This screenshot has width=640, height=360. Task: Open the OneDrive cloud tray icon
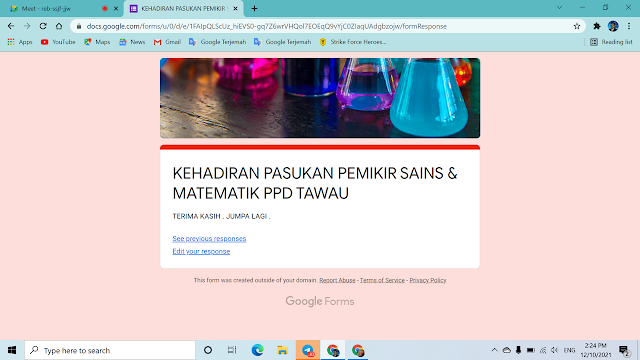507,350
